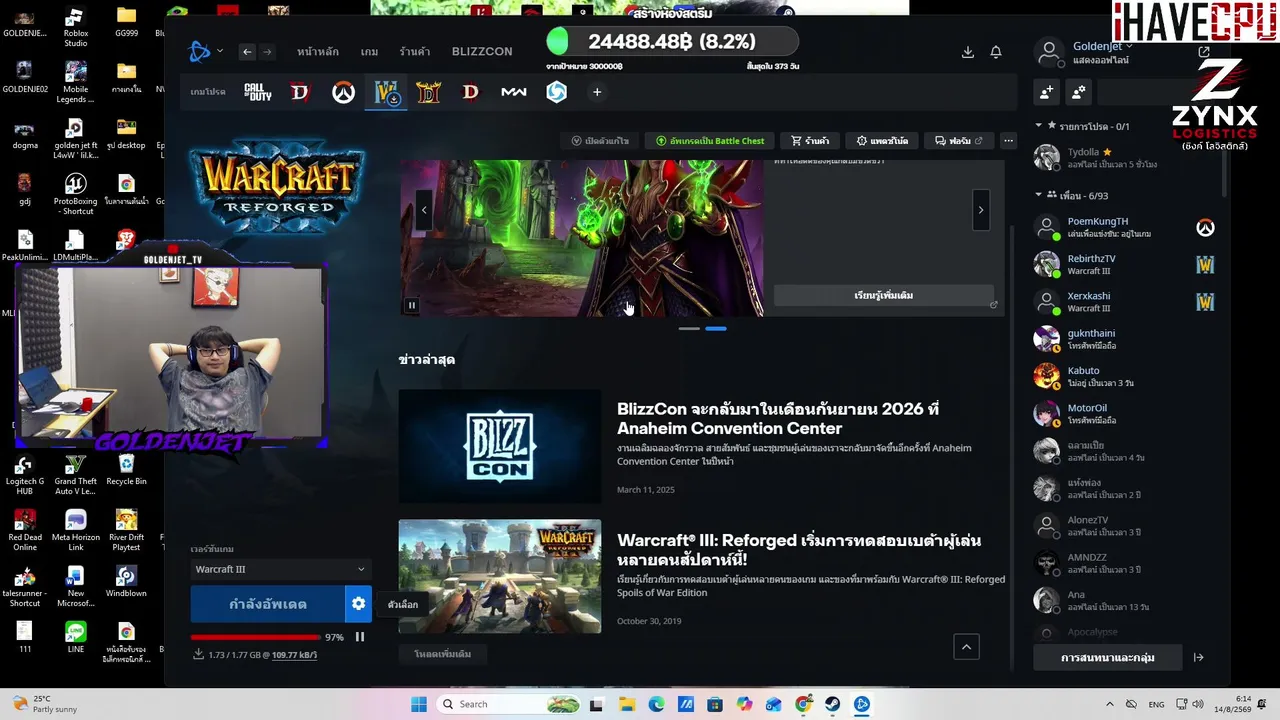This screenshot has width=1280, height=720.
Task: Open the chats and groups button
Action: pos(1107,657)
